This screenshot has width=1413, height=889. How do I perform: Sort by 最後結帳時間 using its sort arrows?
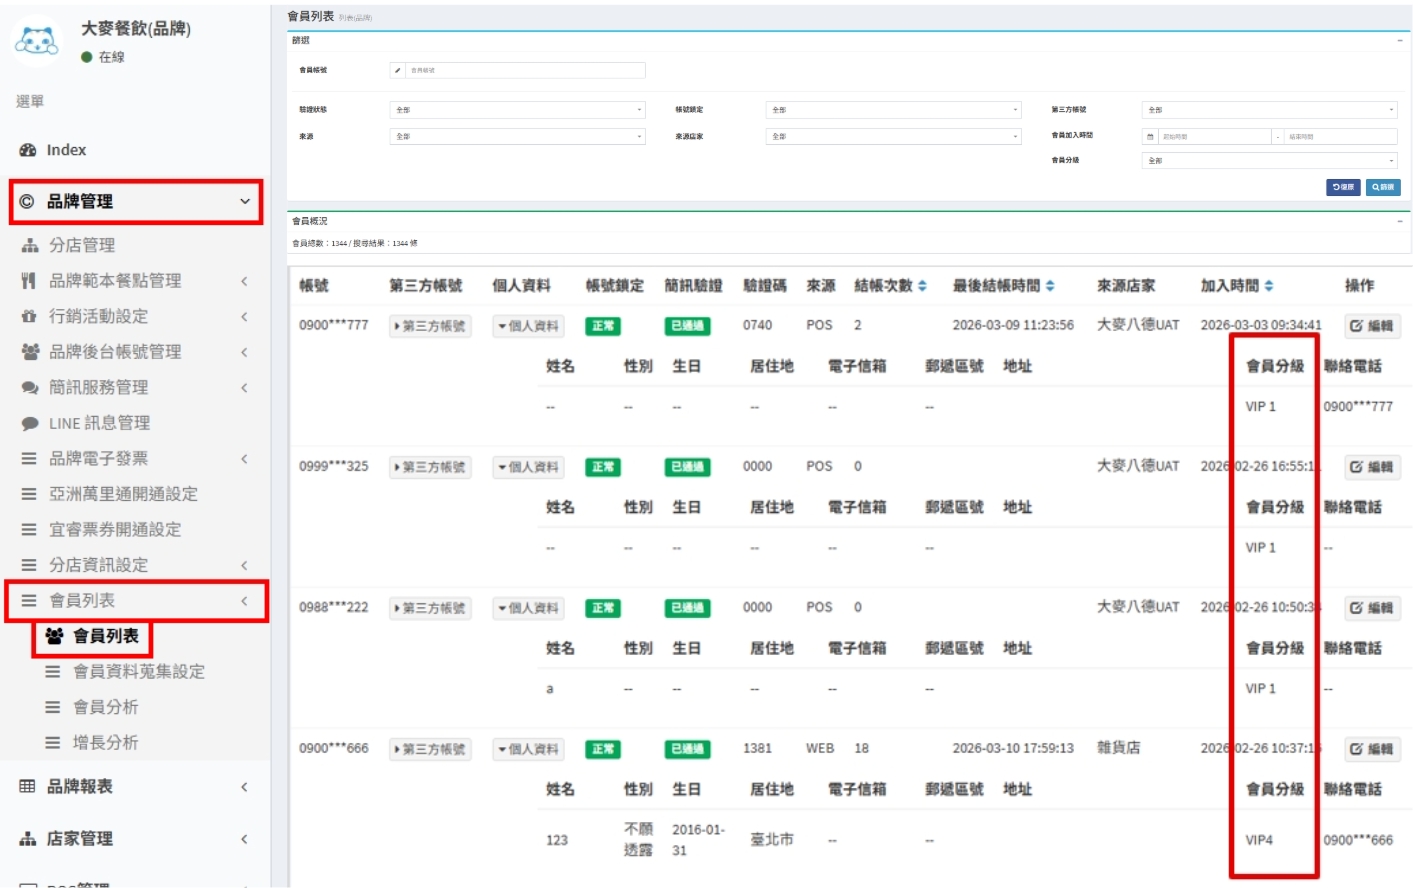click(1050, 286)
